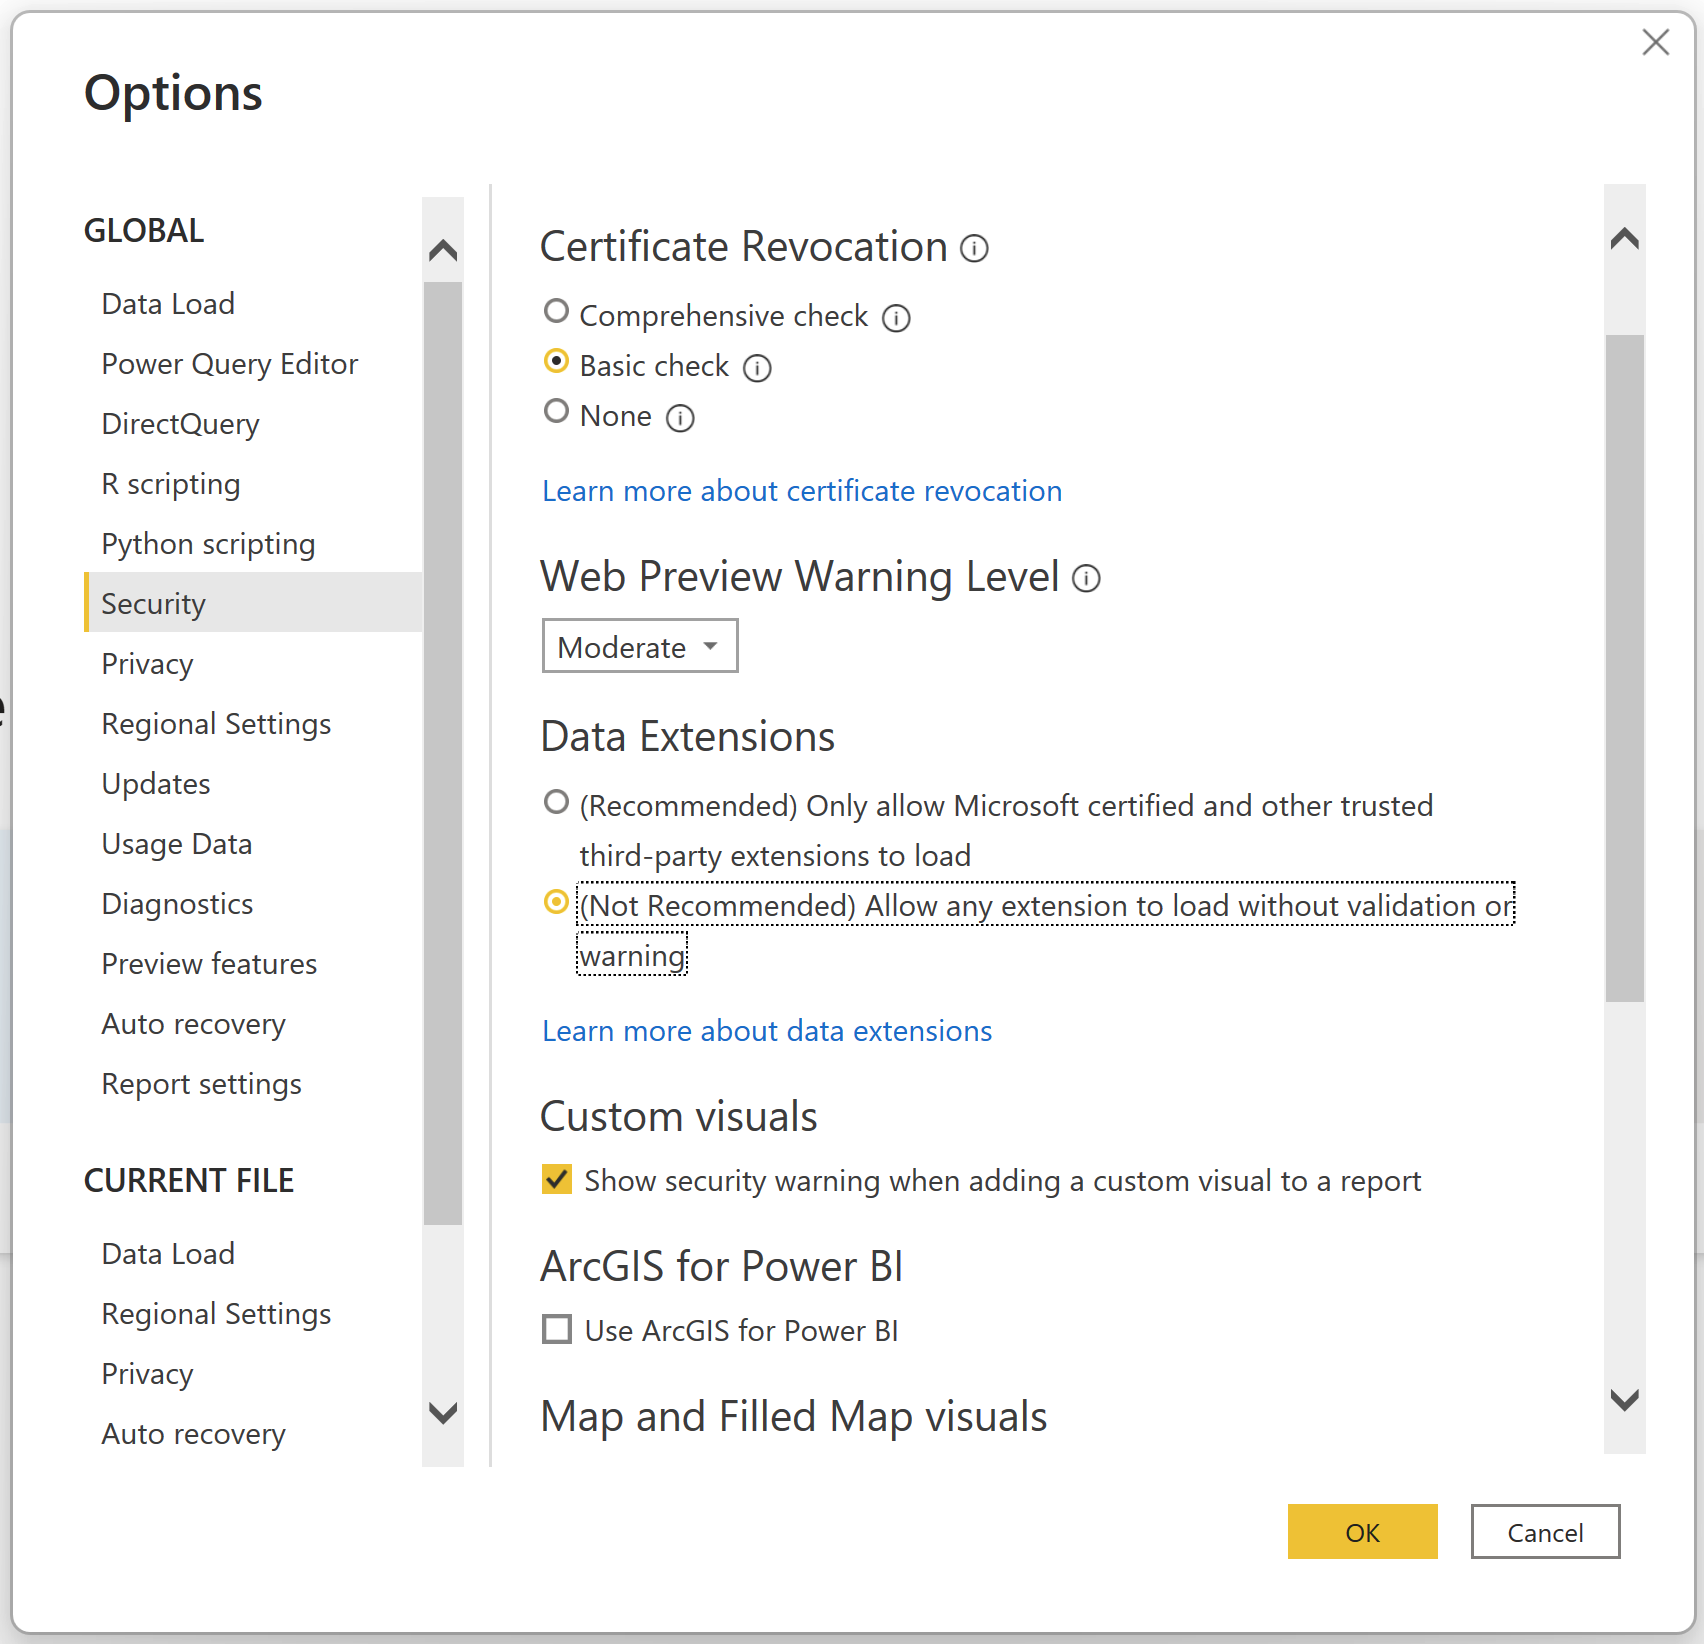1704x1644 pixels.
Task: Click the settings pane scroll-down arrow
Action: click(x=1625, y=1399)
